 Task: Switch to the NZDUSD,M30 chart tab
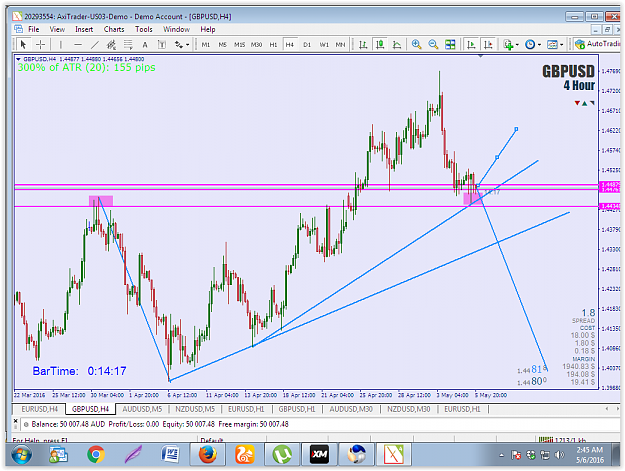click(x=409, y=409)
